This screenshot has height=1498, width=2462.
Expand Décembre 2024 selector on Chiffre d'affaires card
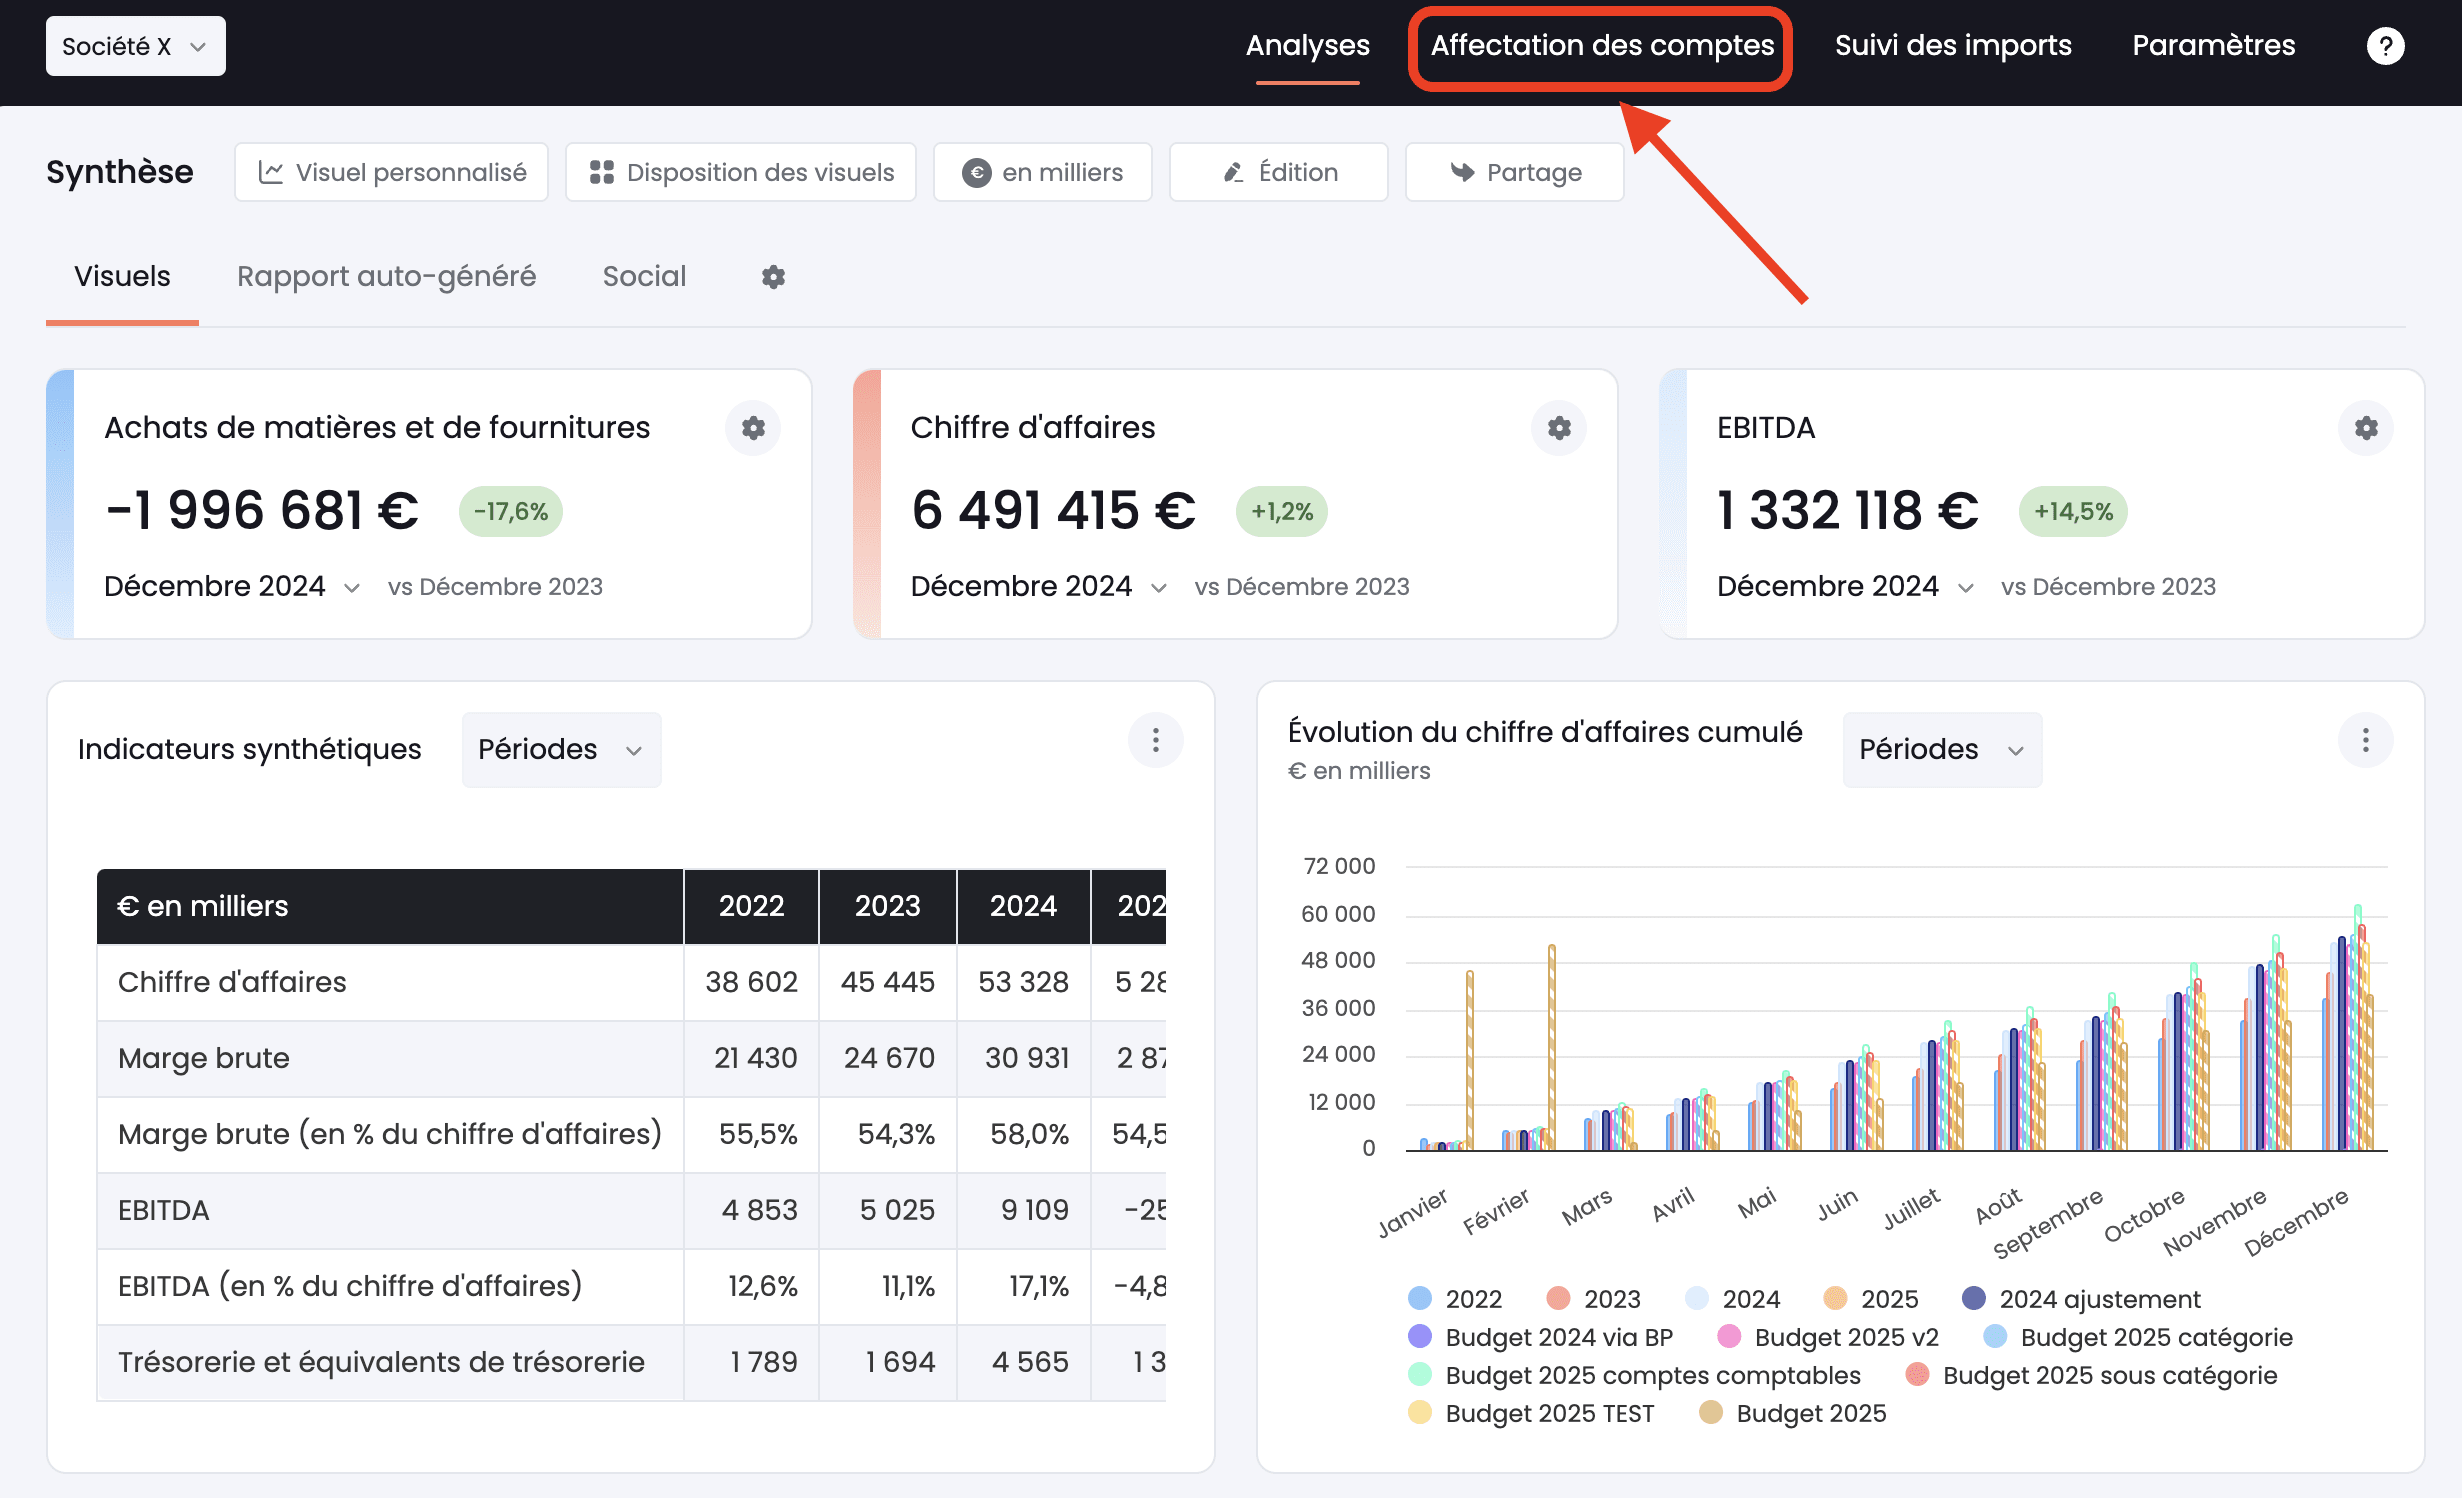coord(1039,586)
